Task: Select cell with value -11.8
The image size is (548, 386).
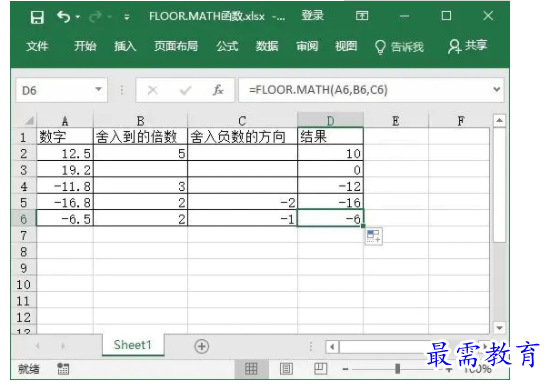Action: coord(65,186)
